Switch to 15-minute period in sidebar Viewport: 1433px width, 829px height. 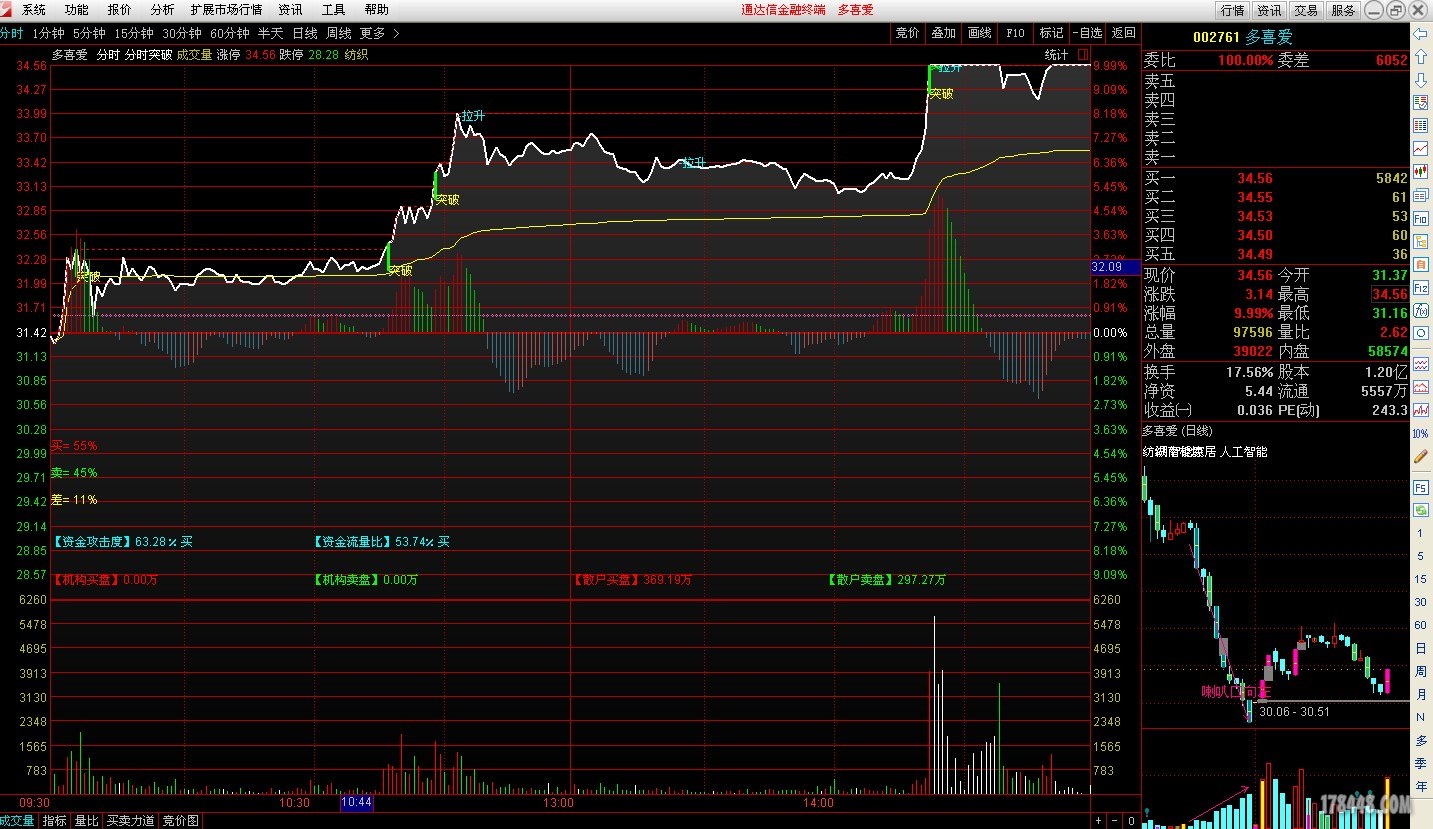(1420, 579)
